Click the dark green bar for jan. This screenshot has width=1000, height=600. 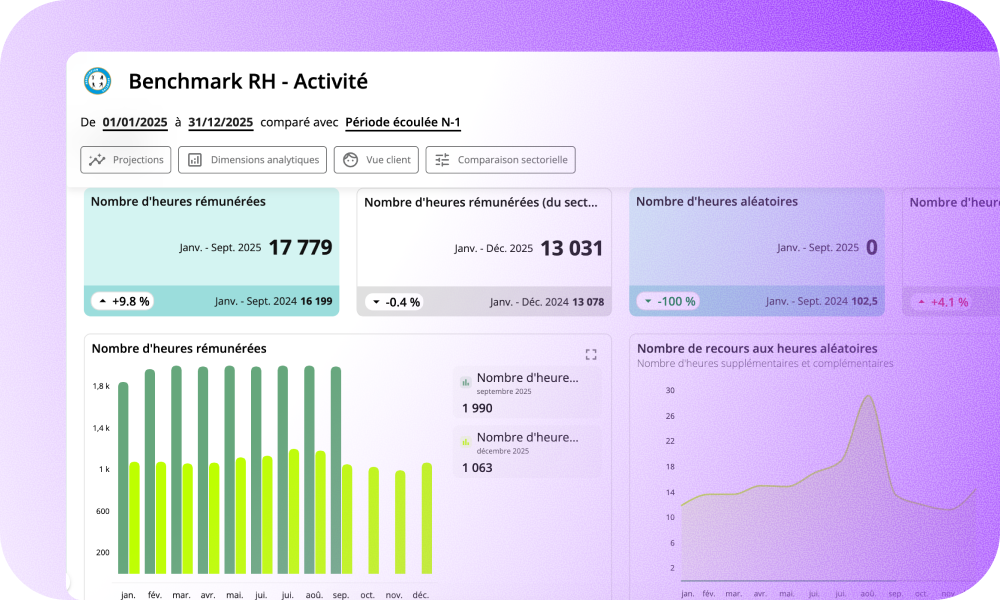[123, 478]
